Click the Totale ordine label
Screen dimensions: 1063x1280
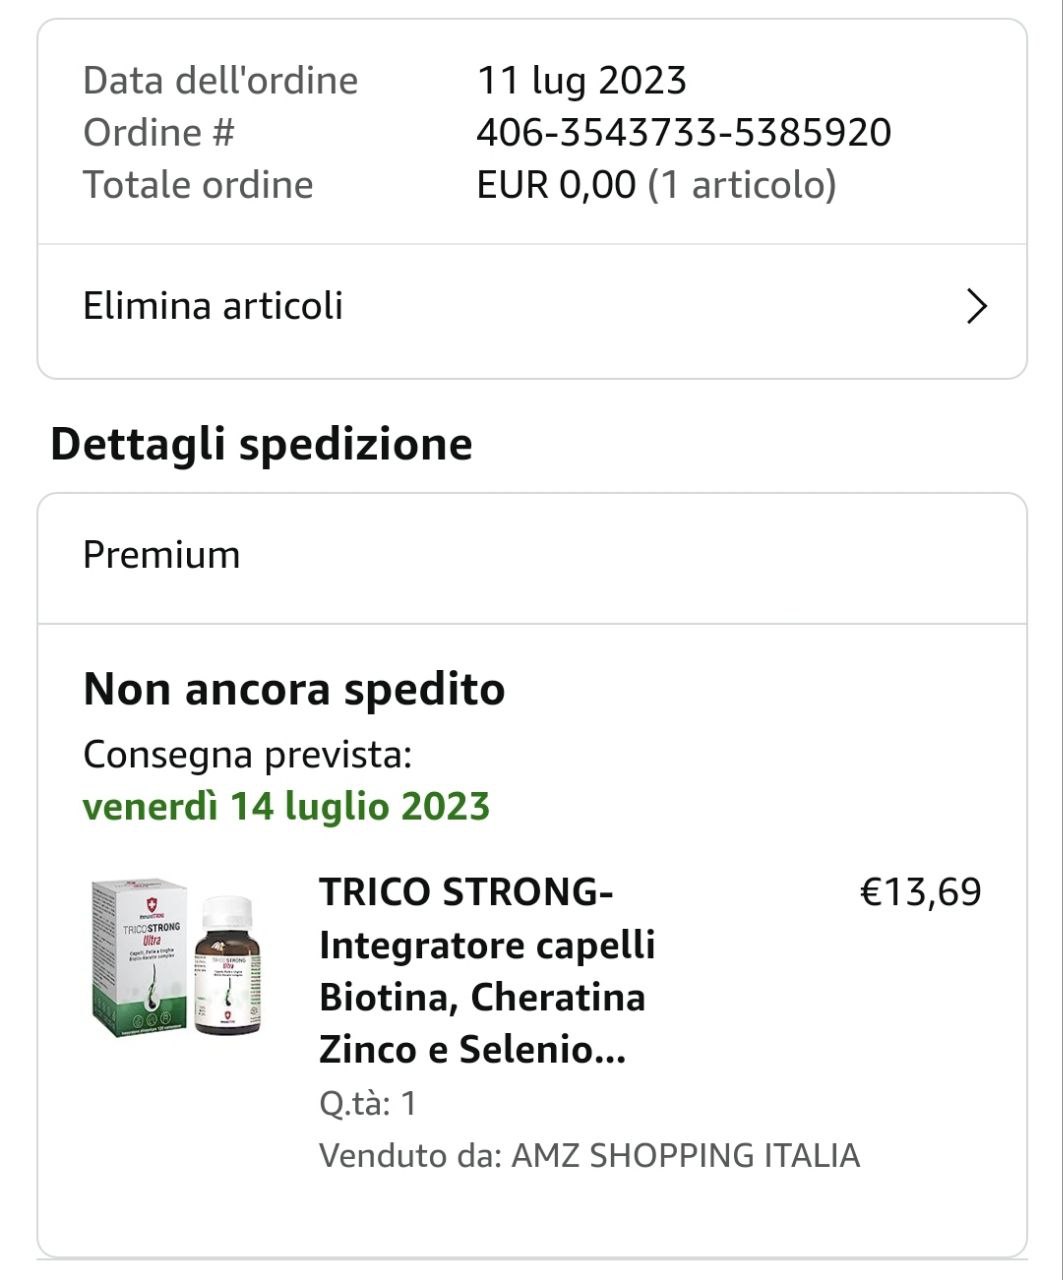(x=198, y=185)
